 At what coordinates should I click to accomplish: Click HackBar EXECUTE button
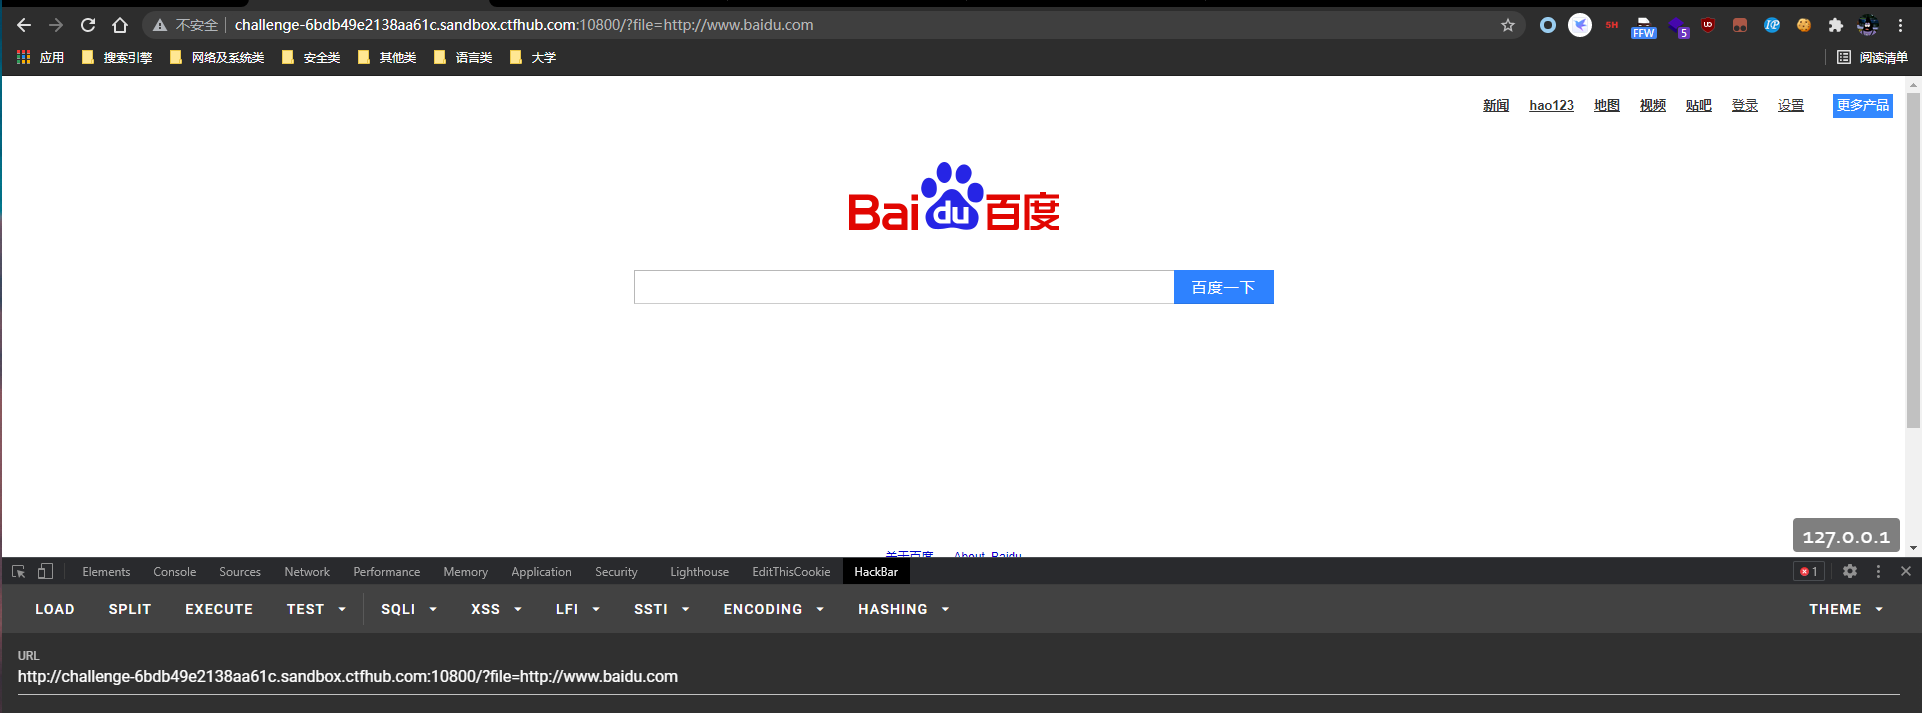click(219, 609)
